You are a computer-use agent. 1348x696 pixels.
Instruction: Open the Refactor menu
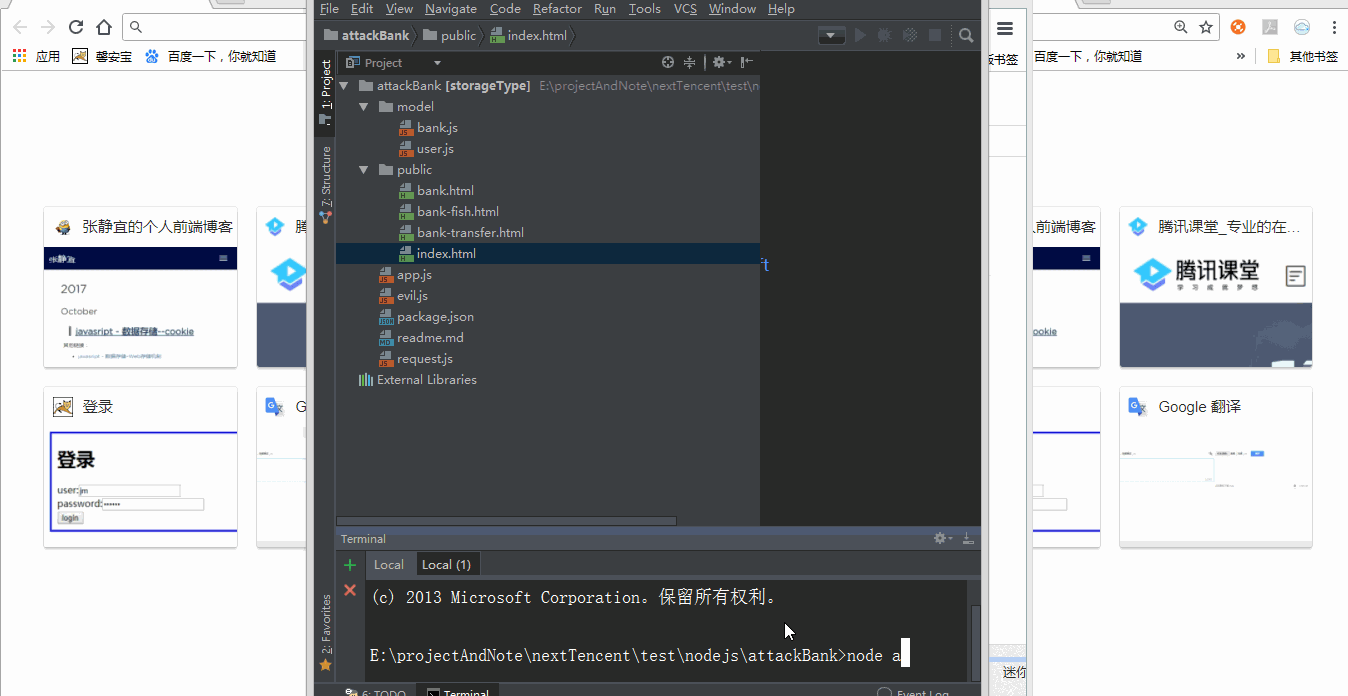tap(557, 9)
